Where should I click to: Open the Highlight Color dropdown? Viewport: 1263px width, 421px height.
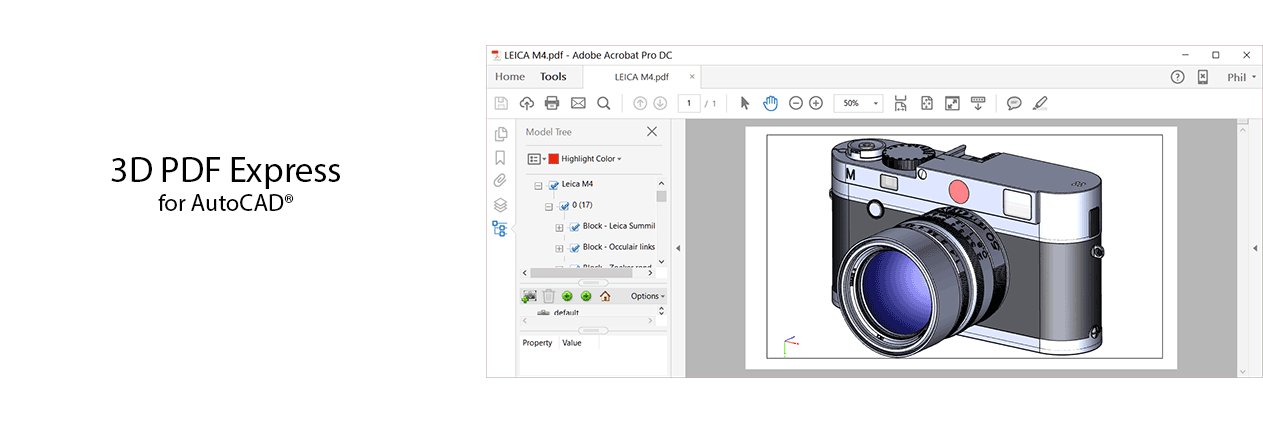[591, 159]
